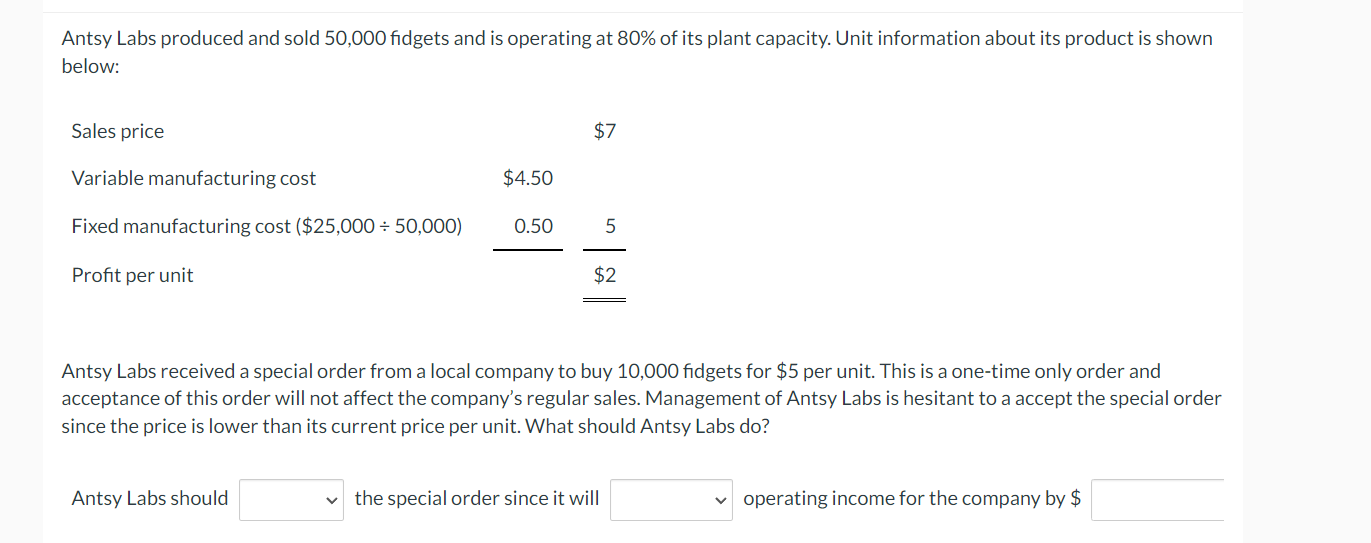The width and height of the screenshot is (1371, 543).
Task: Click 'the special order since it will' text
Action: click(477, 498)
